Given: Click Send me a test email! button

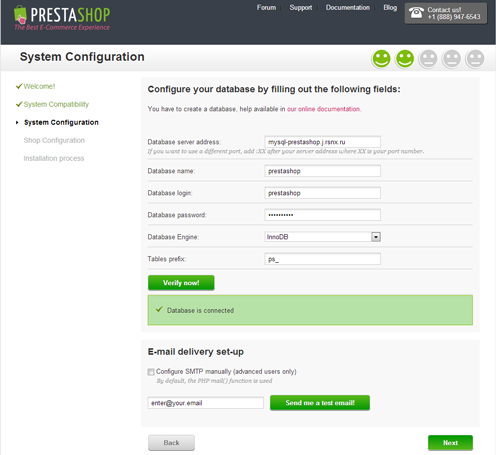Looking at the screenshot, I should point(320,403).
